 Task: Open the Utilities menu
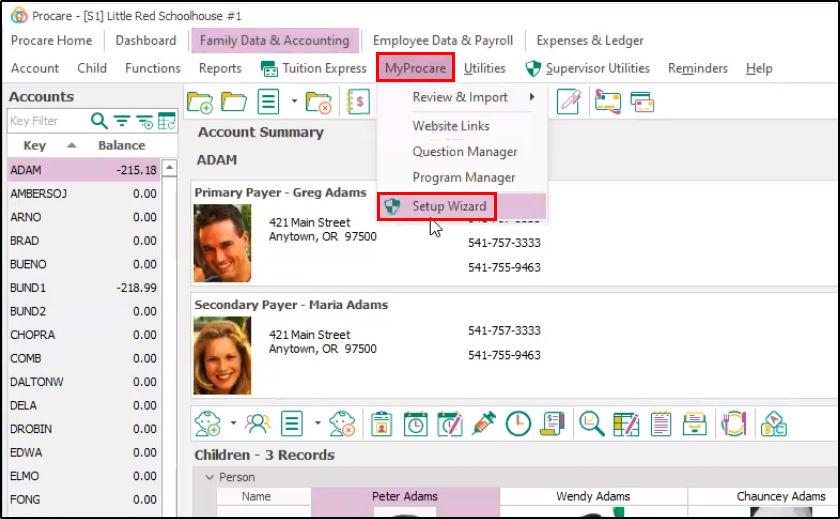tap(484, 69)
